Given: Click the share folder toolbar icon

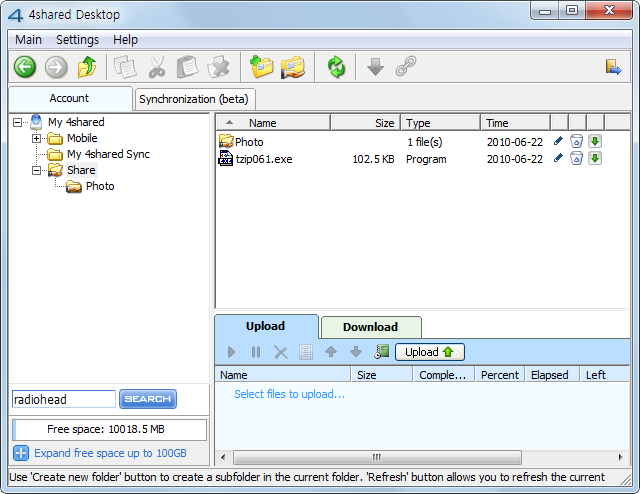Looking at the screenshot, I should (x=293, y=67).
